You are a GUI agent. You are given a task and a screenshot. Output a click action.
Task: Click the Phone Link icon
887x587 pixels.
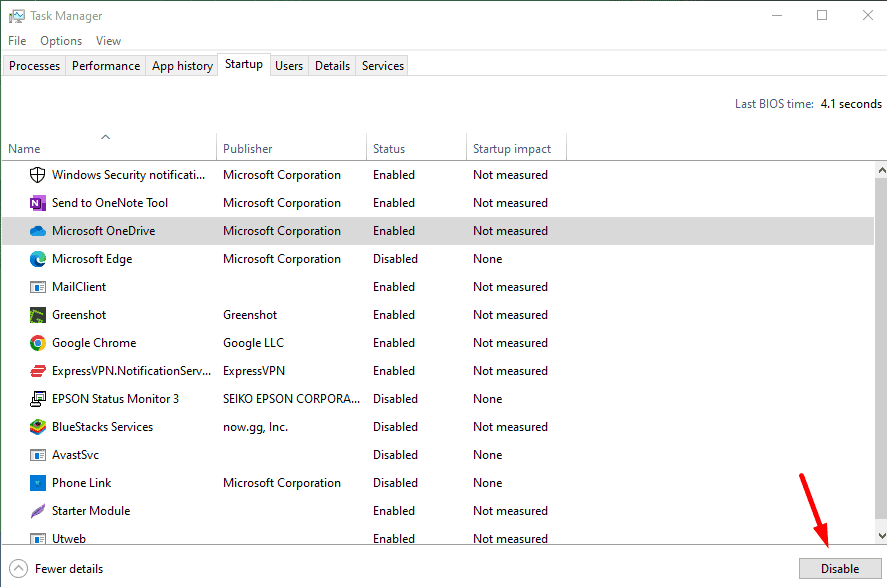(37, 483)
